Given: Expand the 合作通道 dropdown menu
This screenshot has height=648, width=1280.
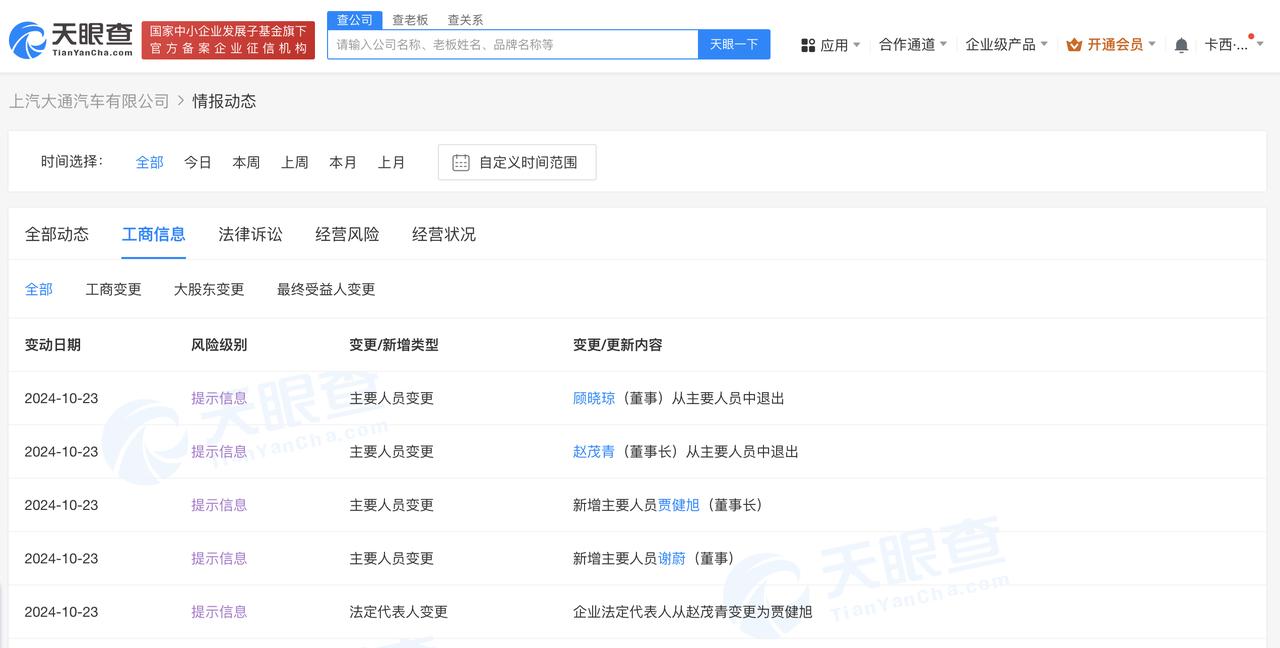Looking at the screenshot, I should [x=913, y=45].
